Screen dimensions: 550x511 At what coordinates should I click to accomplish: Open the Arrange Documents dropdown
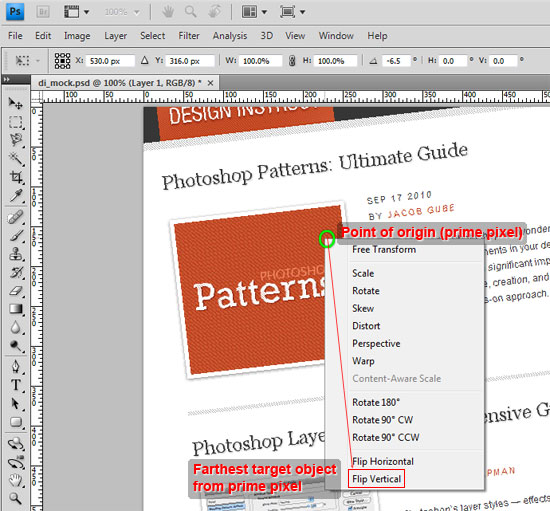click(x=254, y=12)
